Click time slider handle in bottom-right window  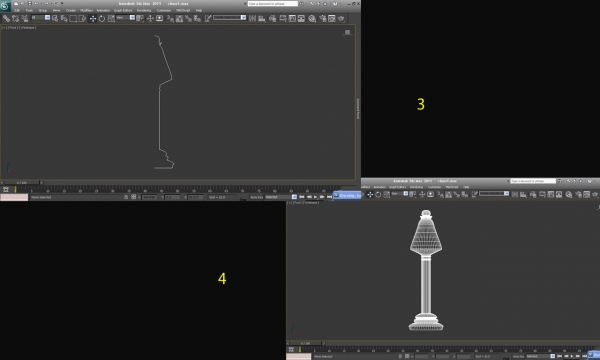coord(305,344)
